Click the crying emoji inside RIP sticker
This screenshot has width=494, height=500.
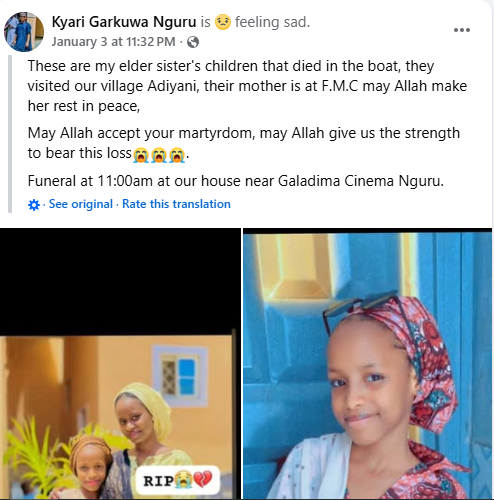tap(183, 480)
